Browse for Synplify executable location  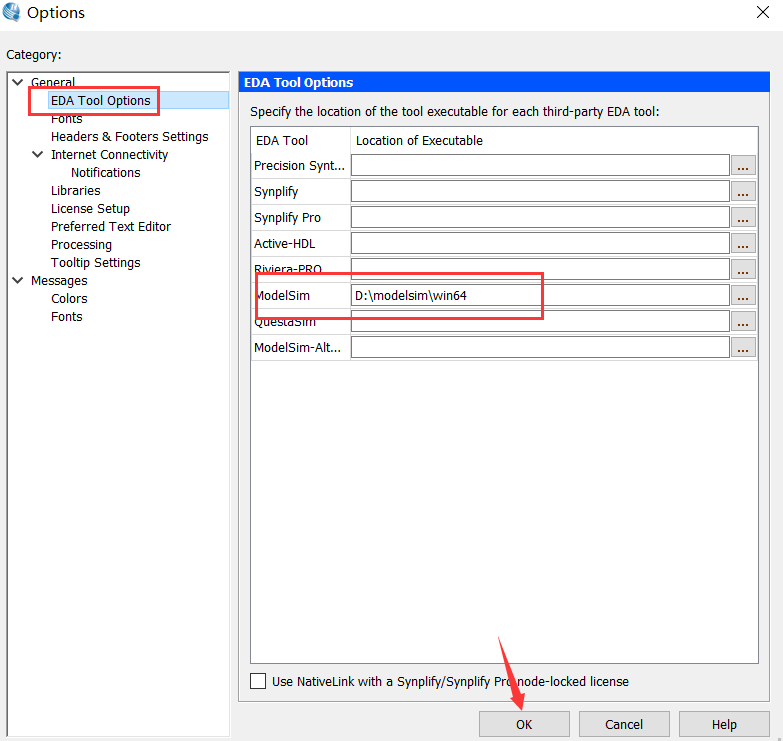(743, 191)
